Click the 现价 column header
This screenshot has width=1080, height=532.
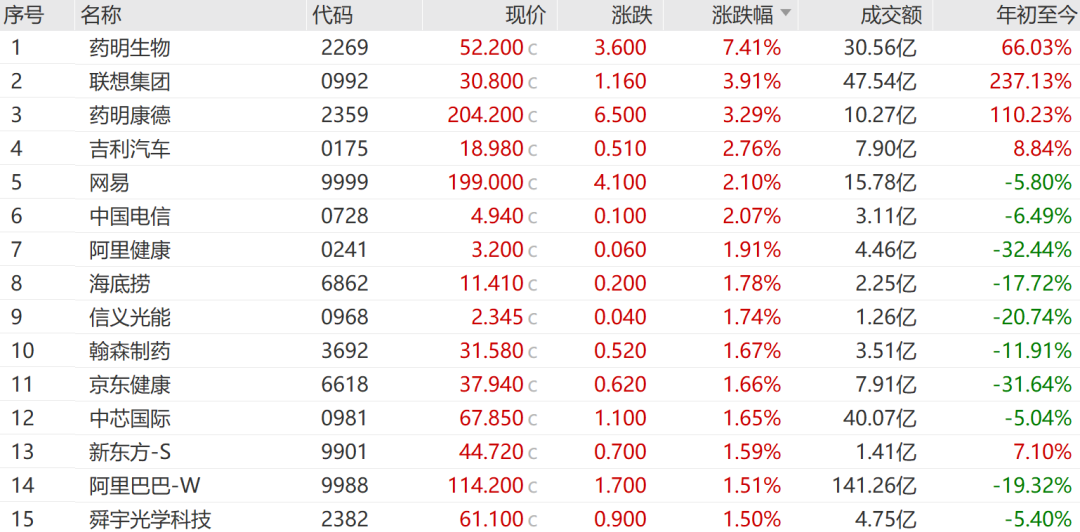pyautogui.click(x=526, y=14)
